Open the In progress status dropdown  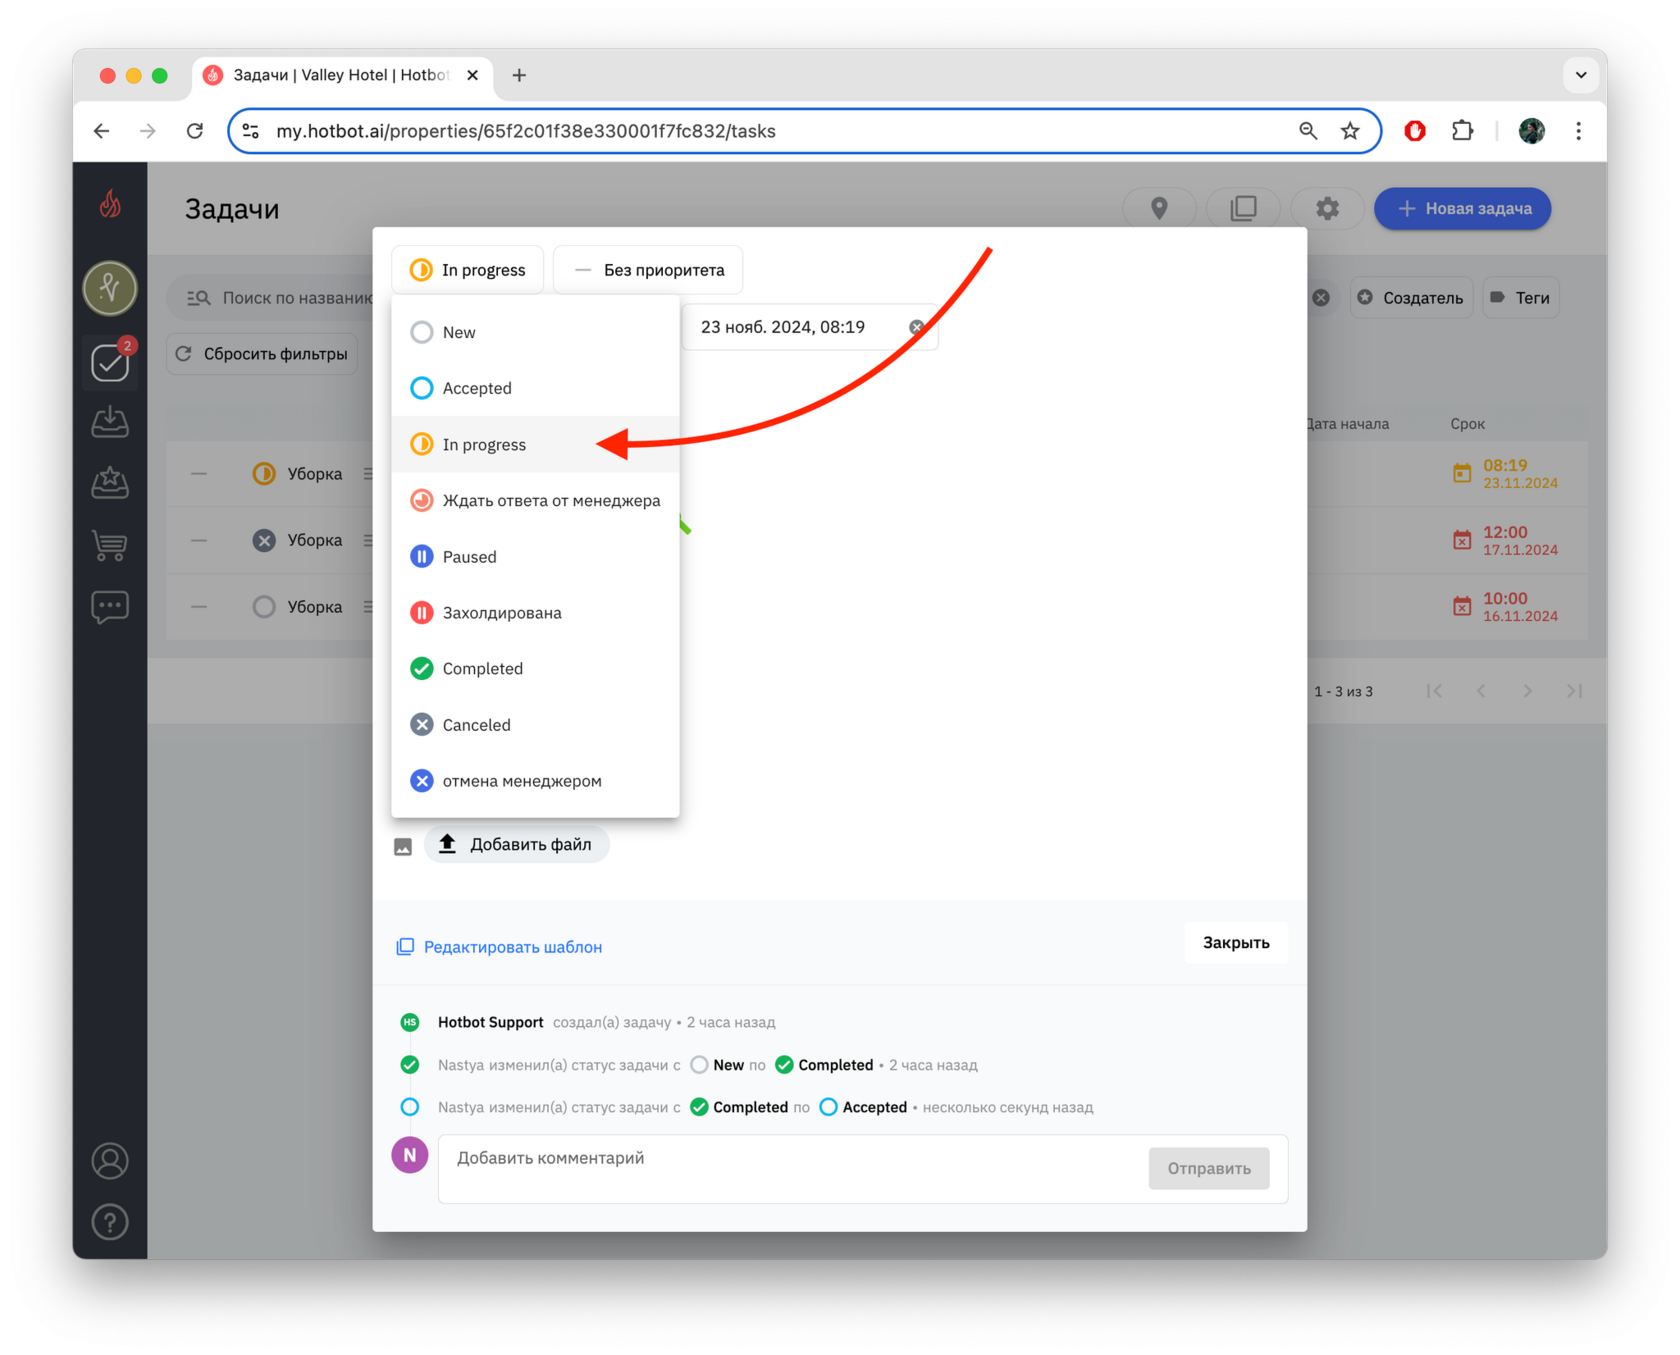pyautogui.click(x=467, y=270)
